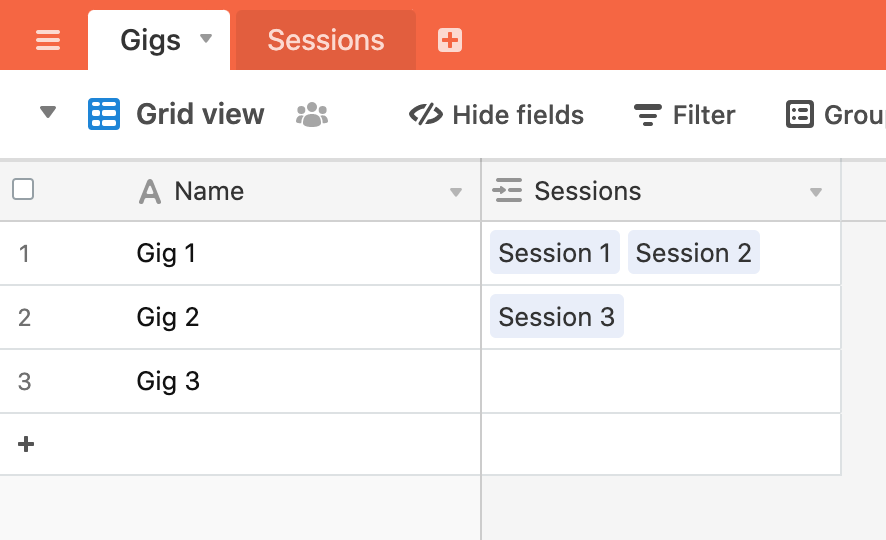Open collaborators people icon beside Grid view
The height and width of the screenshot is (540, 886).
[312, 115]
